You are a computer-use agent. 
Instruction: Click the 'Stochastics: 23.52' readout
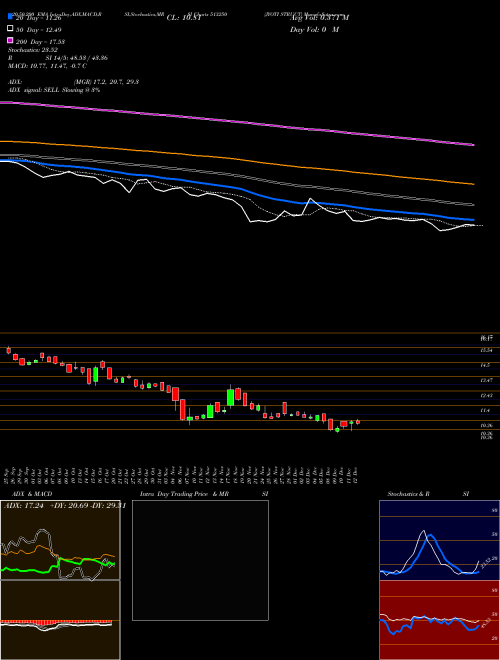(32, 50)
